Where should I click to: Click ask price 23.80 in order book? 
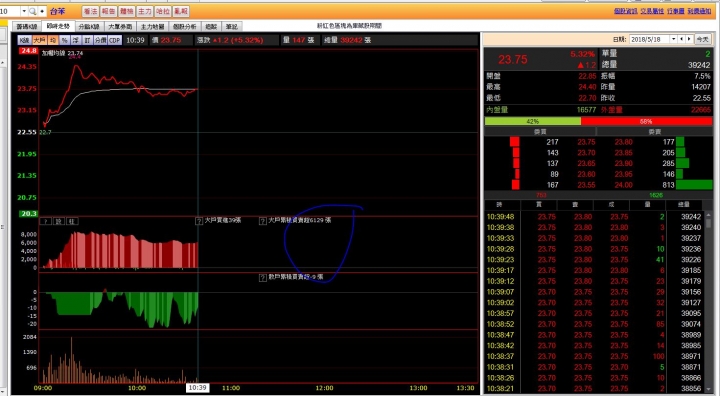pyautogui.click(x=624, y=142)
